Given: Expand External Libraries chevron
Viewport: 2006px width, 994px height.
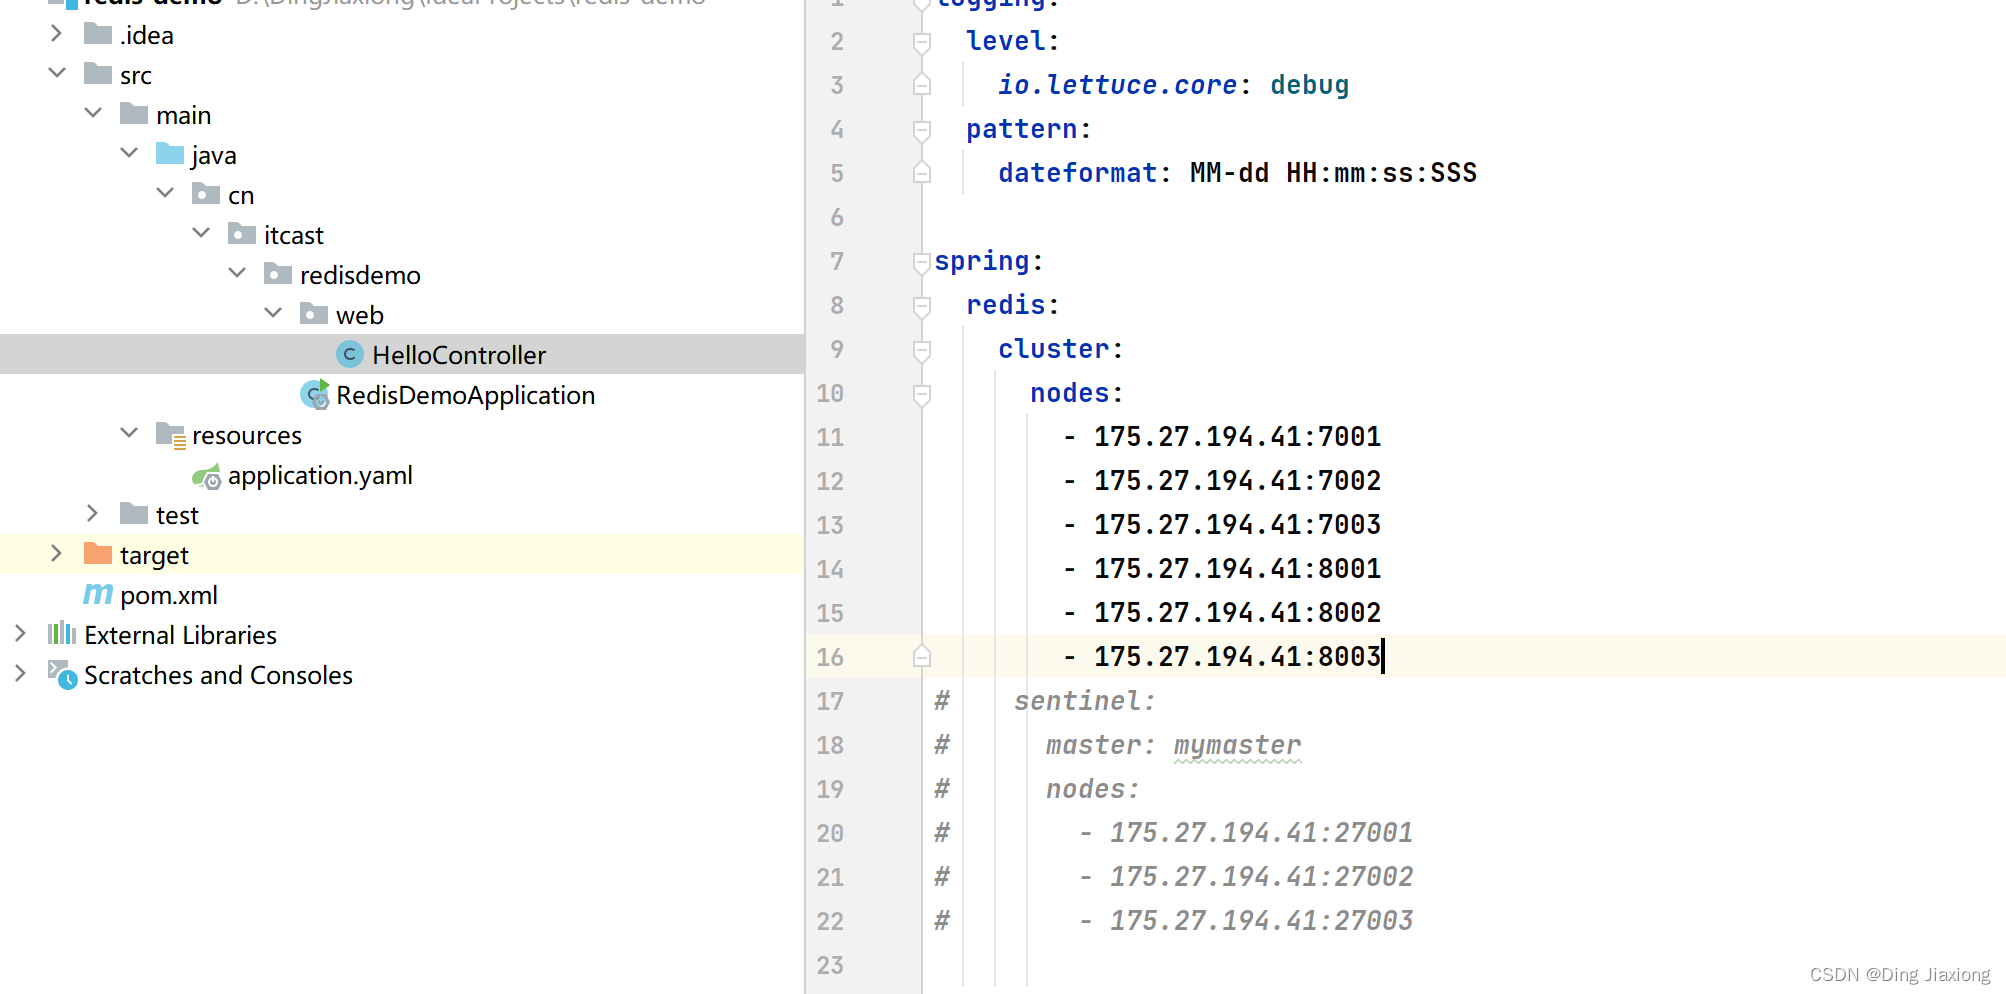Looking at the screenshot, I should coord(21,634).
